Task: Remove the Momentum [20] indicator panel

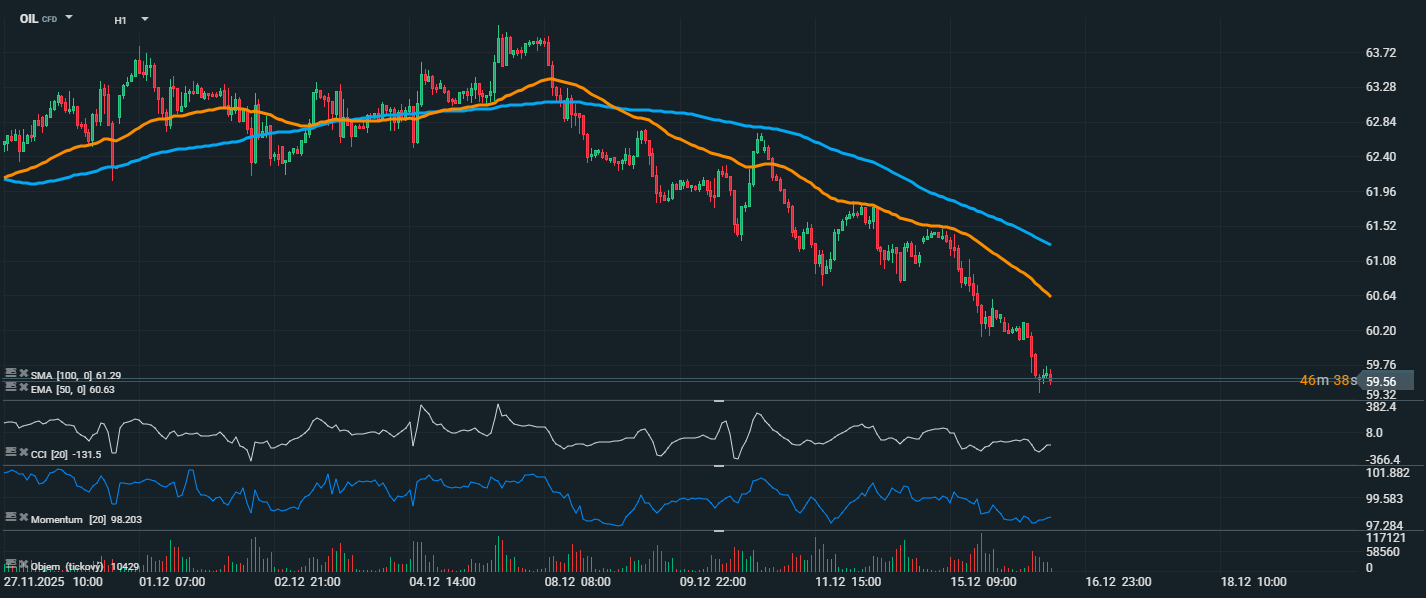Action: point(23,518)
